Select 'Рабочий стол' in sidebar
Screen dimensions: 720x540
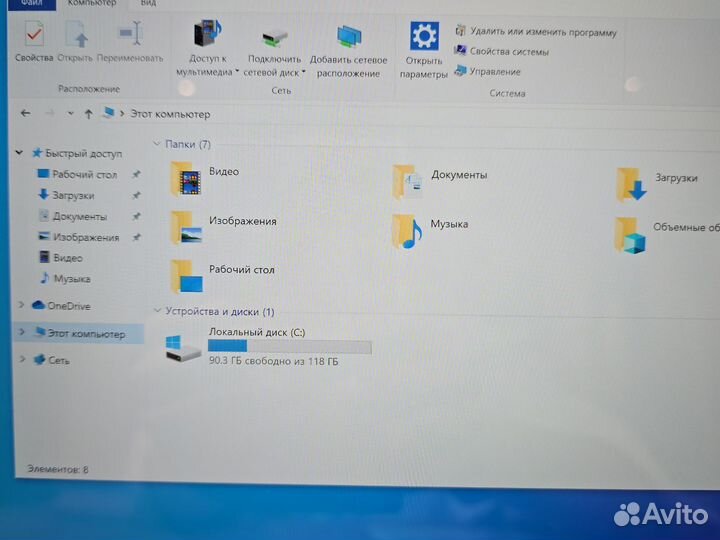(77, 174)
